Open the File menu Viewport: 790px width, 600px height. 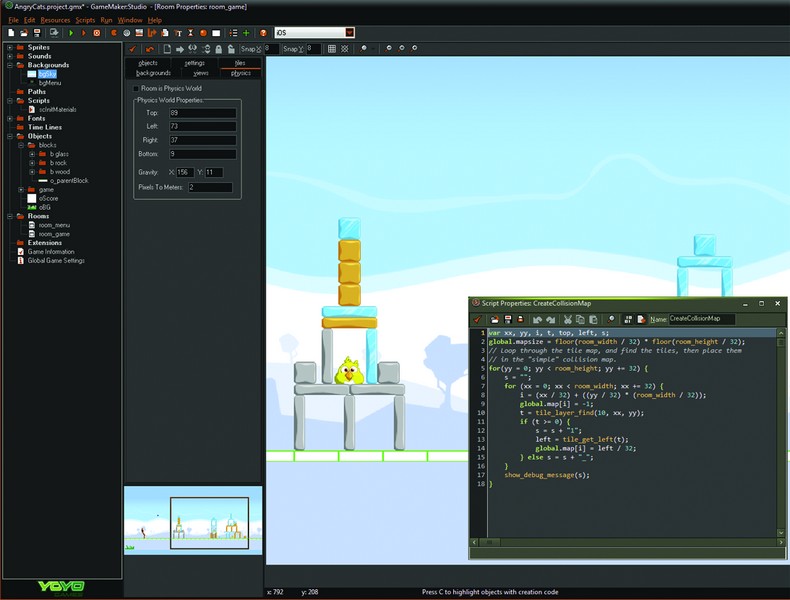click(x=14, y=20)
